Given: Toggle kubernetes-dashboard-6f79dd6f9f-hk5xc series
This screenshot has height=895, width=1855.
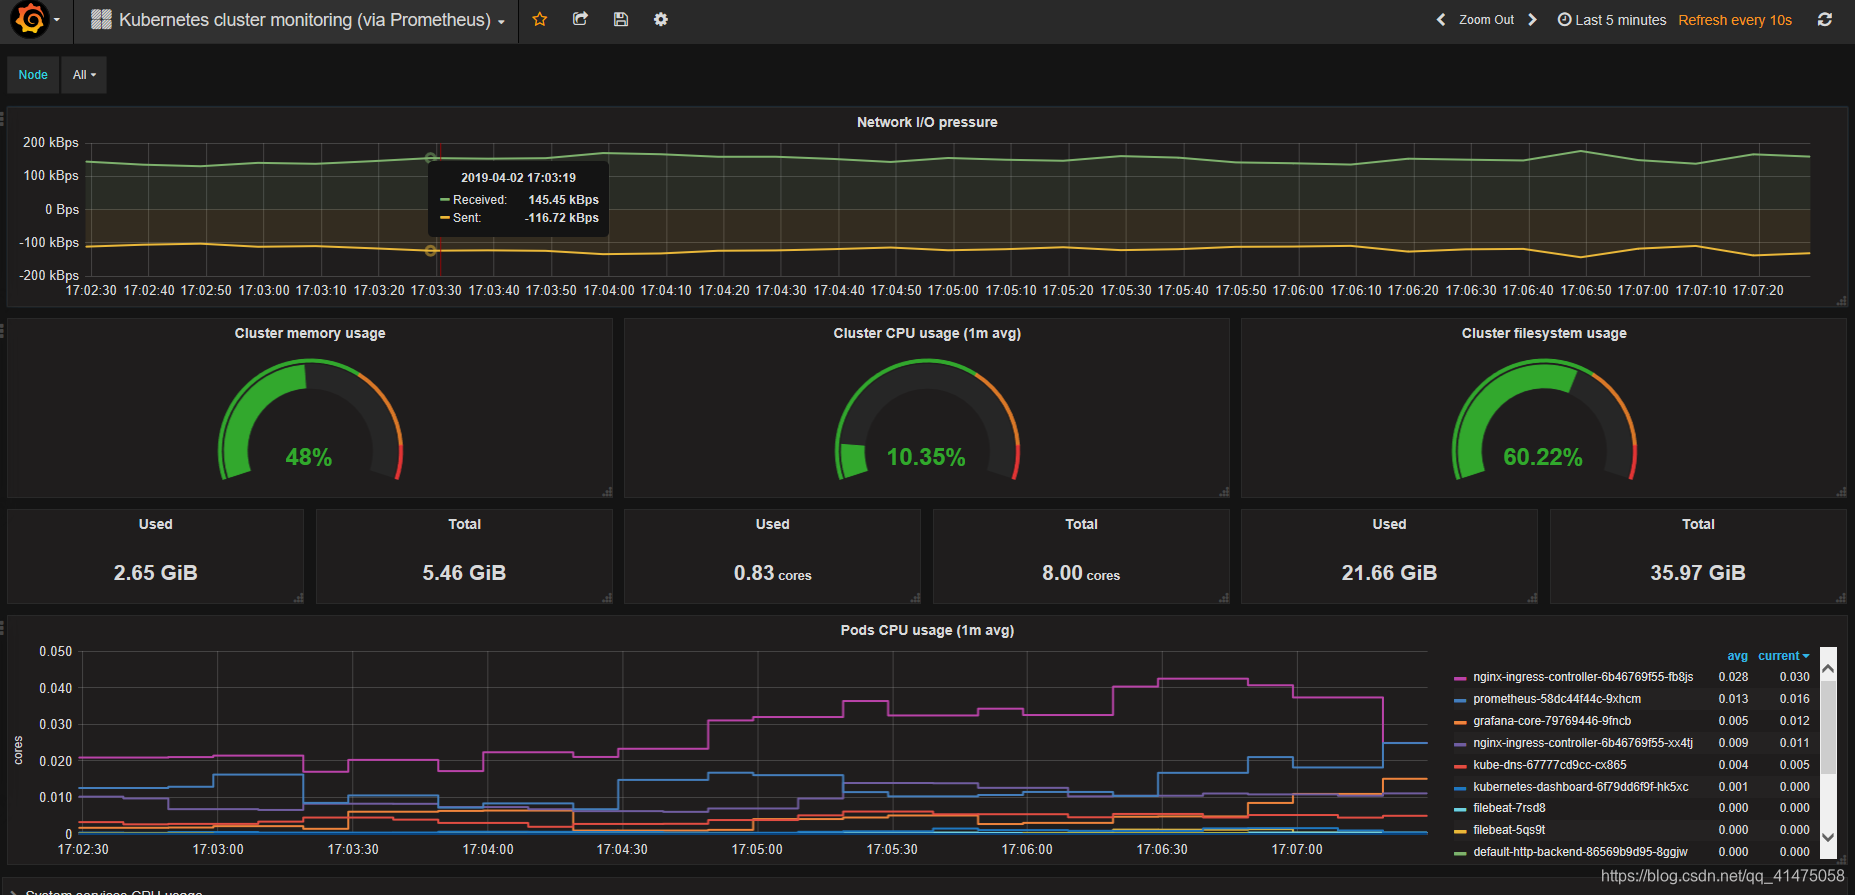Looking at the screenshot, I should tap(1580, 787).
